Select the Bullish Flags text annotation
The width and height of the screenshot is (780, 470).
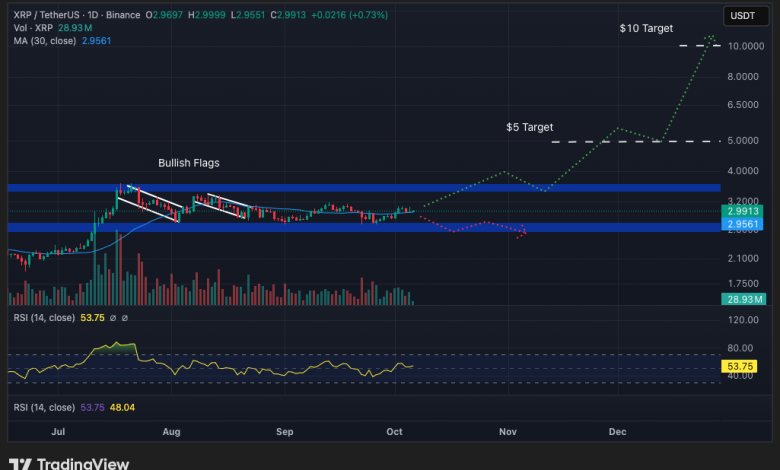[188, 162]
